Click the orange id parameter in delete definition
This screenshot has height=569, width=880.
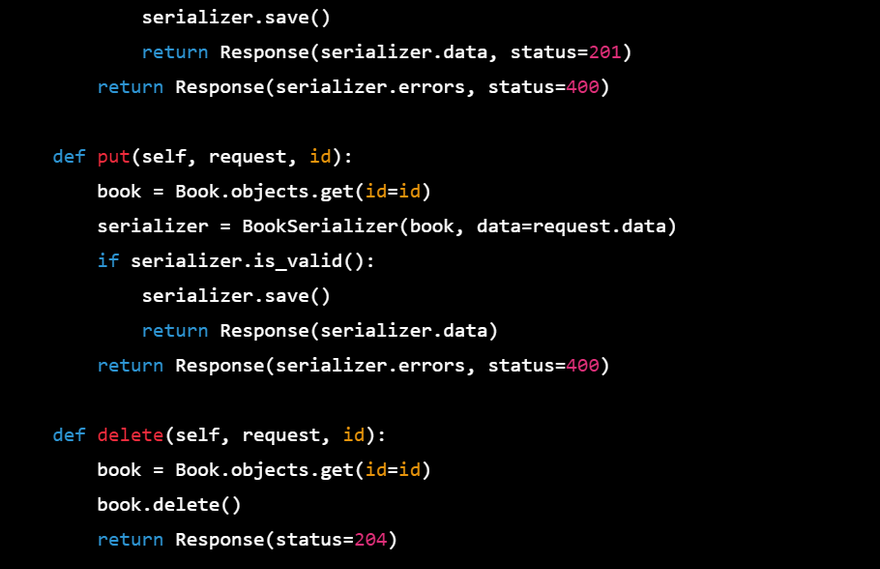pyautogui.click(x=354, y=435)
